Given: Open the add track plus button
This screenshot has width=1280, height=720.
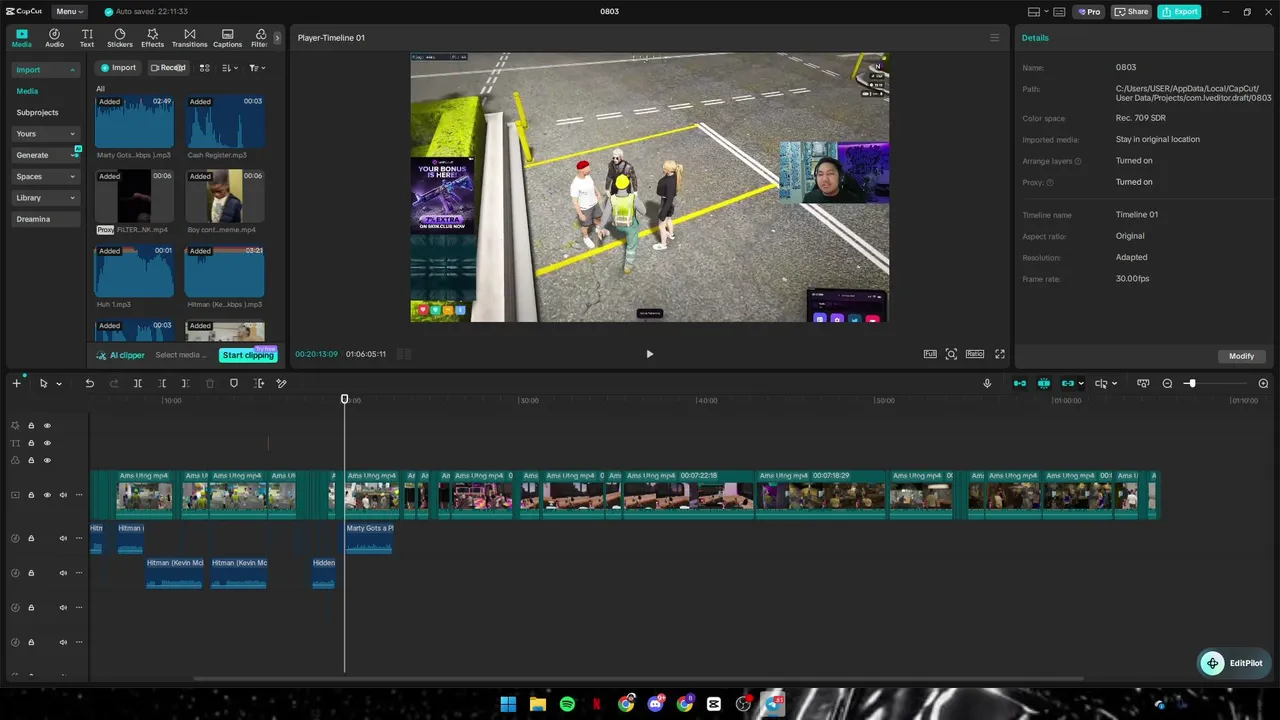Looking at the screenshot, I should 16,383.
